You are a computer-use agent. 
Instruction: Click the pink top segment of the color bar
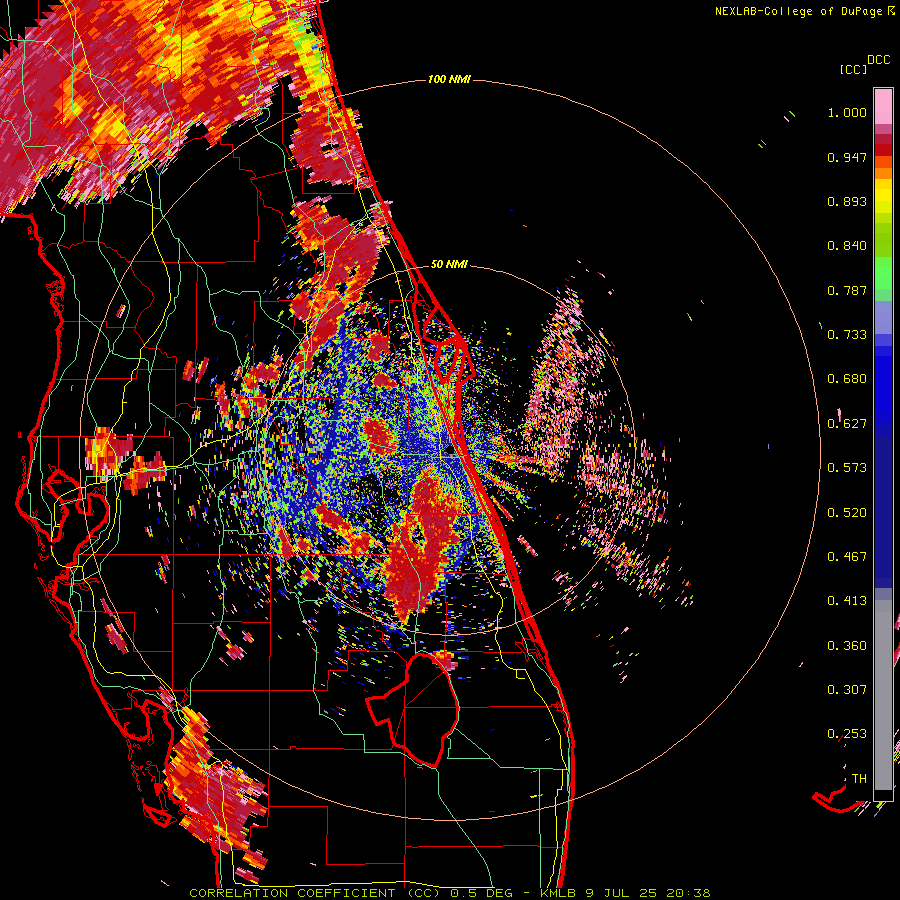[883, 106]
